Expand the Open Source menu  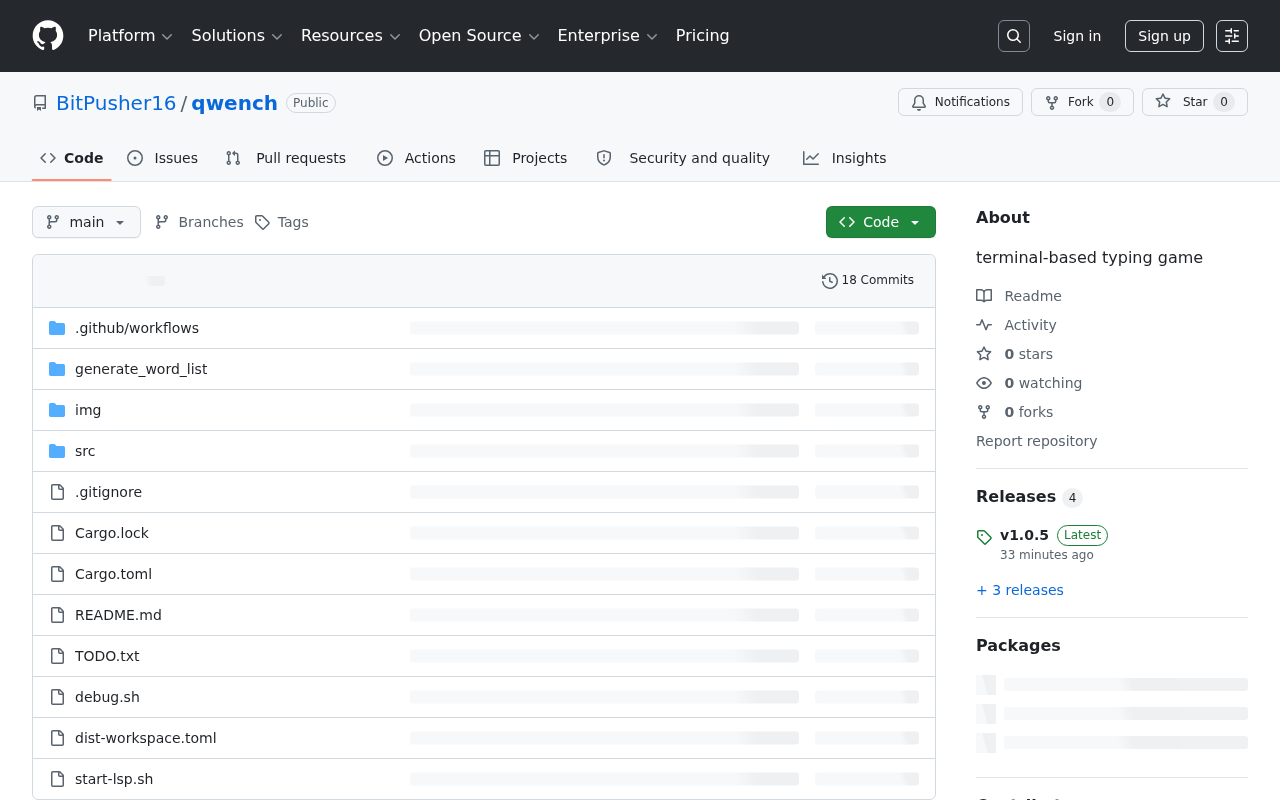click(479, 36)
